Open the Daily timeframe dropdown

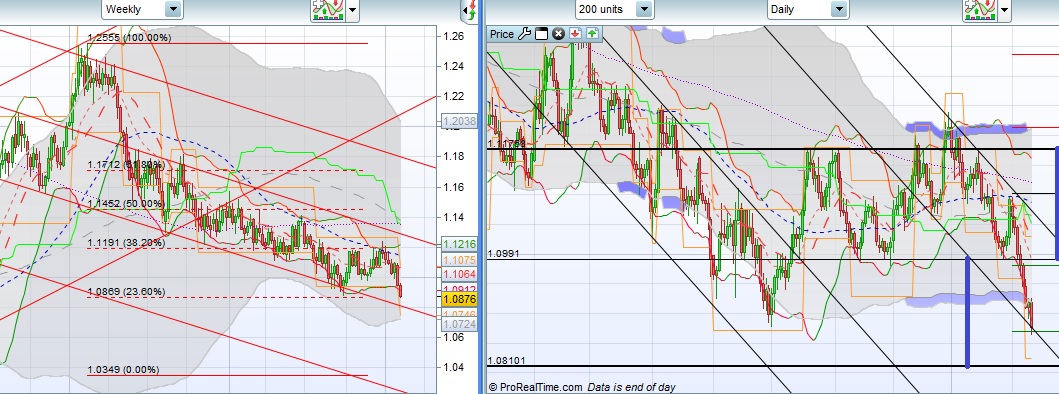click(808, 9)
